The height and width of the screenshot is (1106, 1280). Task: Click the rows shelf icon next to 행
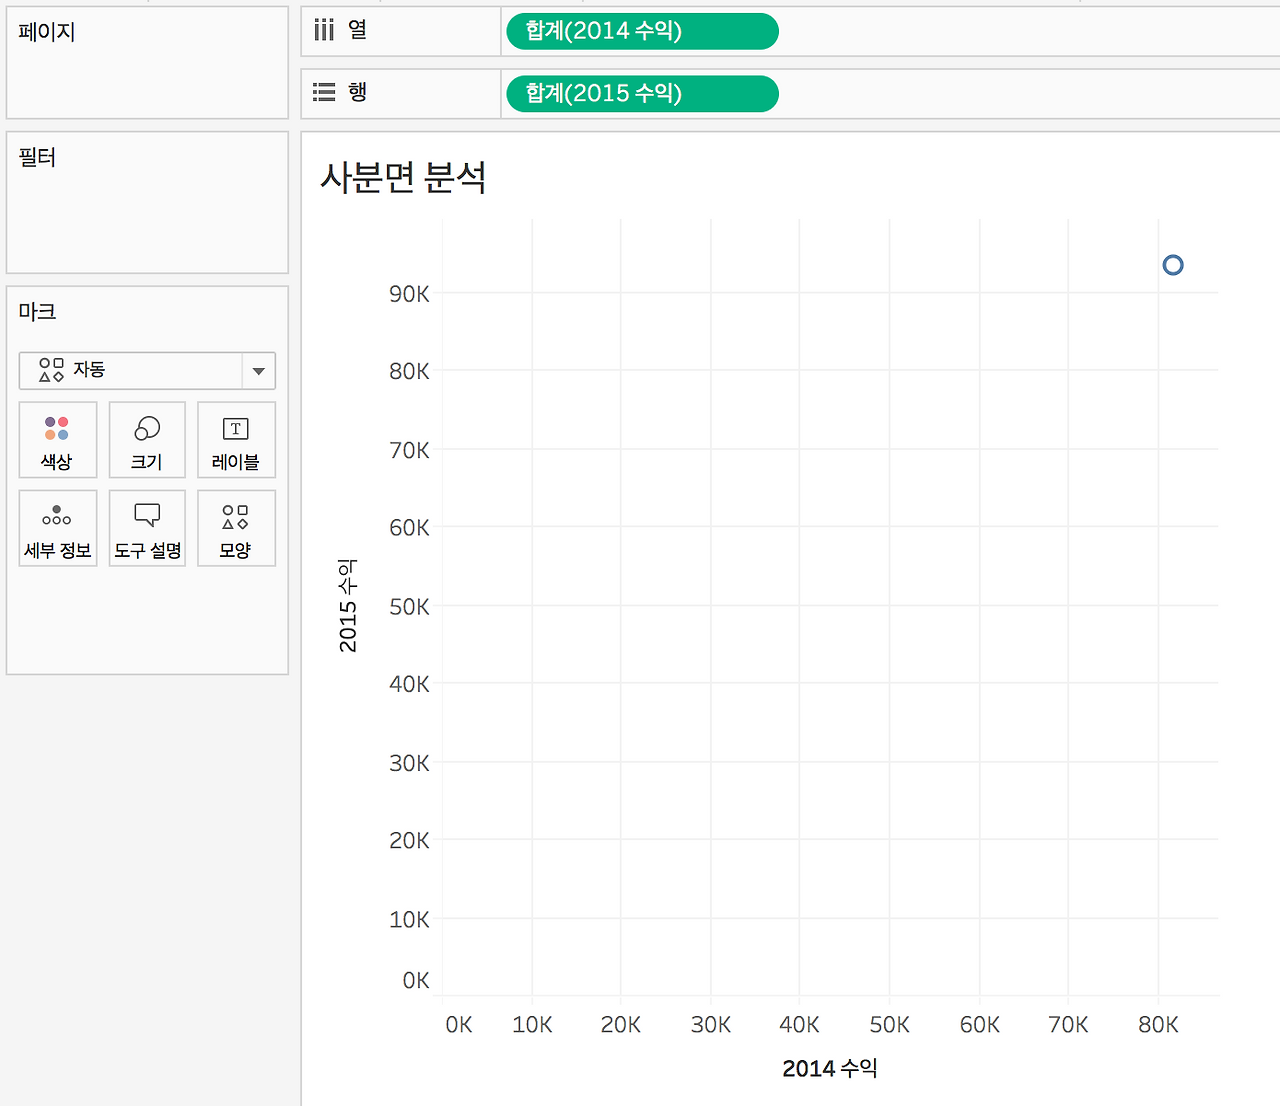(324, 92)
